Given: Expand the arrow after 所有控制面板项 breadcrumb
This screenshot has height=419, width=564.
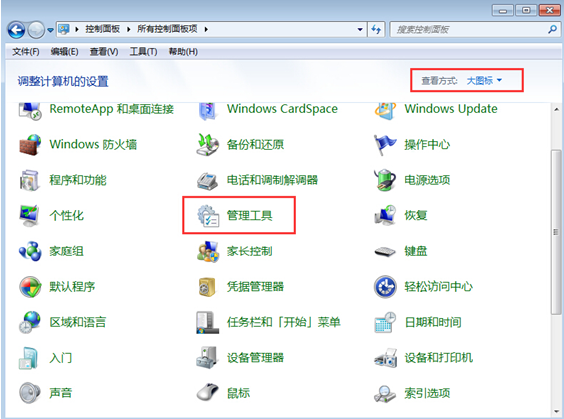Looking at the screenshot, I should tap(206, 29).
